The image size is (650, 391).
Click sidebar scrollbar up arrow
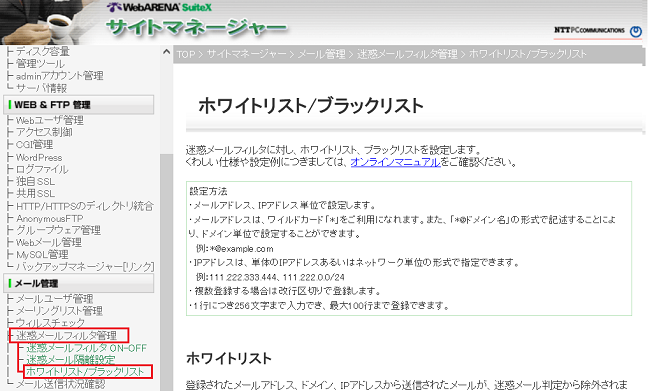166,52
